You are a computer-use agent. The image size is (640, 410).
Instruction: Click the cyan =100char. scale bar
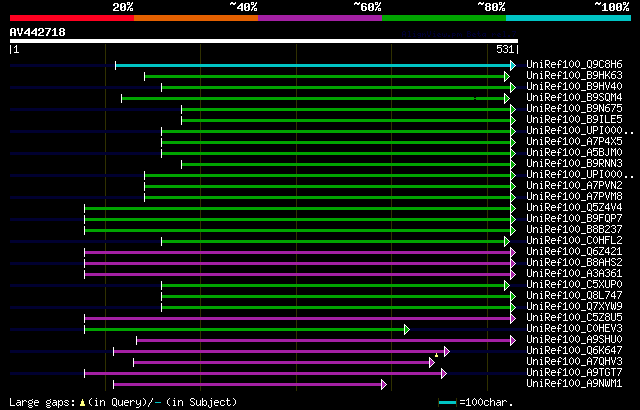pyautogui.click(x=447, y=403)
